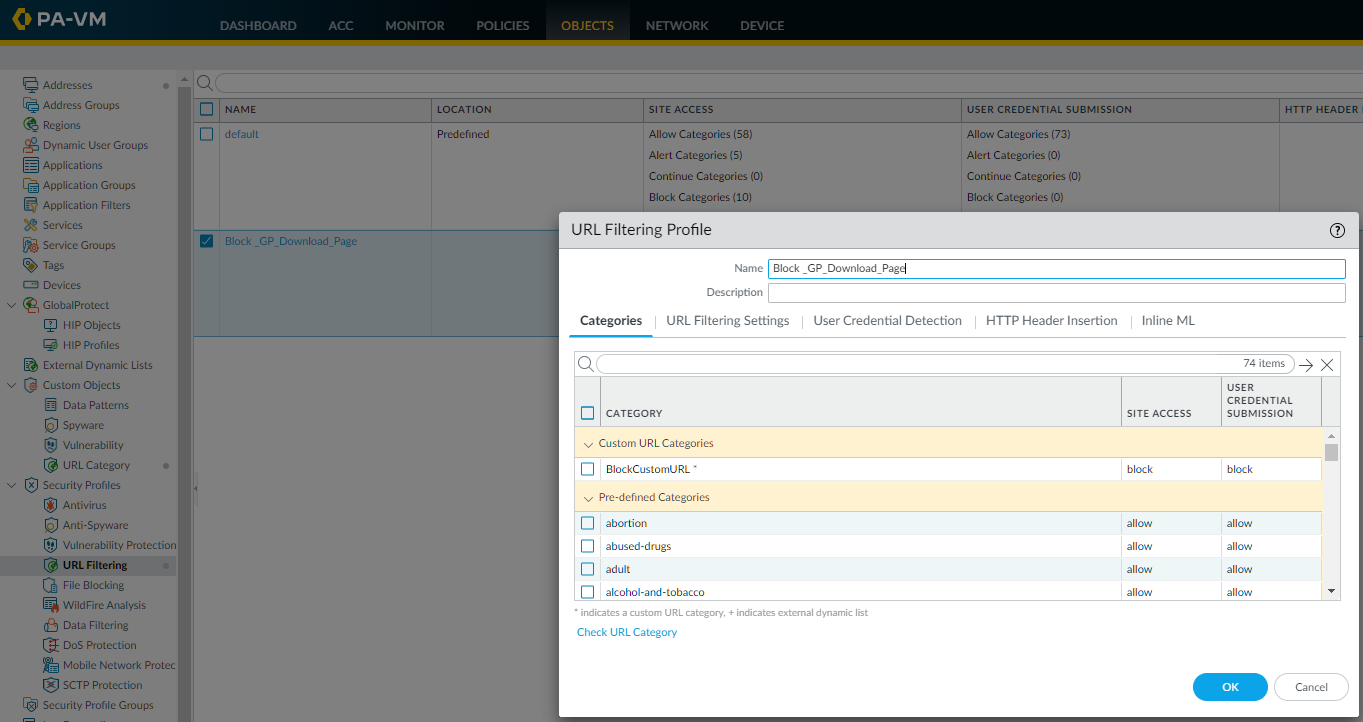The width and height of the screenshot is (1363, 722).
Task: Collapse the Custom URL Categories group
Action: coord(587,443)
